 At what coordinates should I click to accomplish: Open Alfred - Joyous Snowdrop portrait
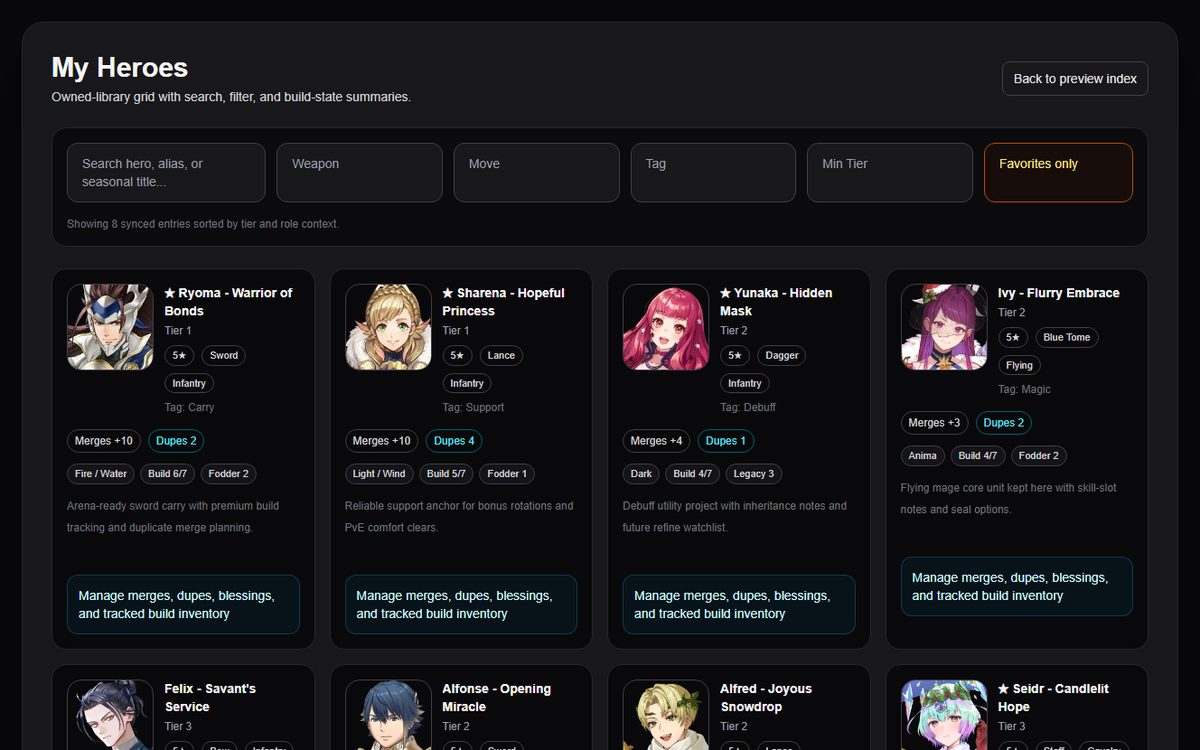point(666,715)
